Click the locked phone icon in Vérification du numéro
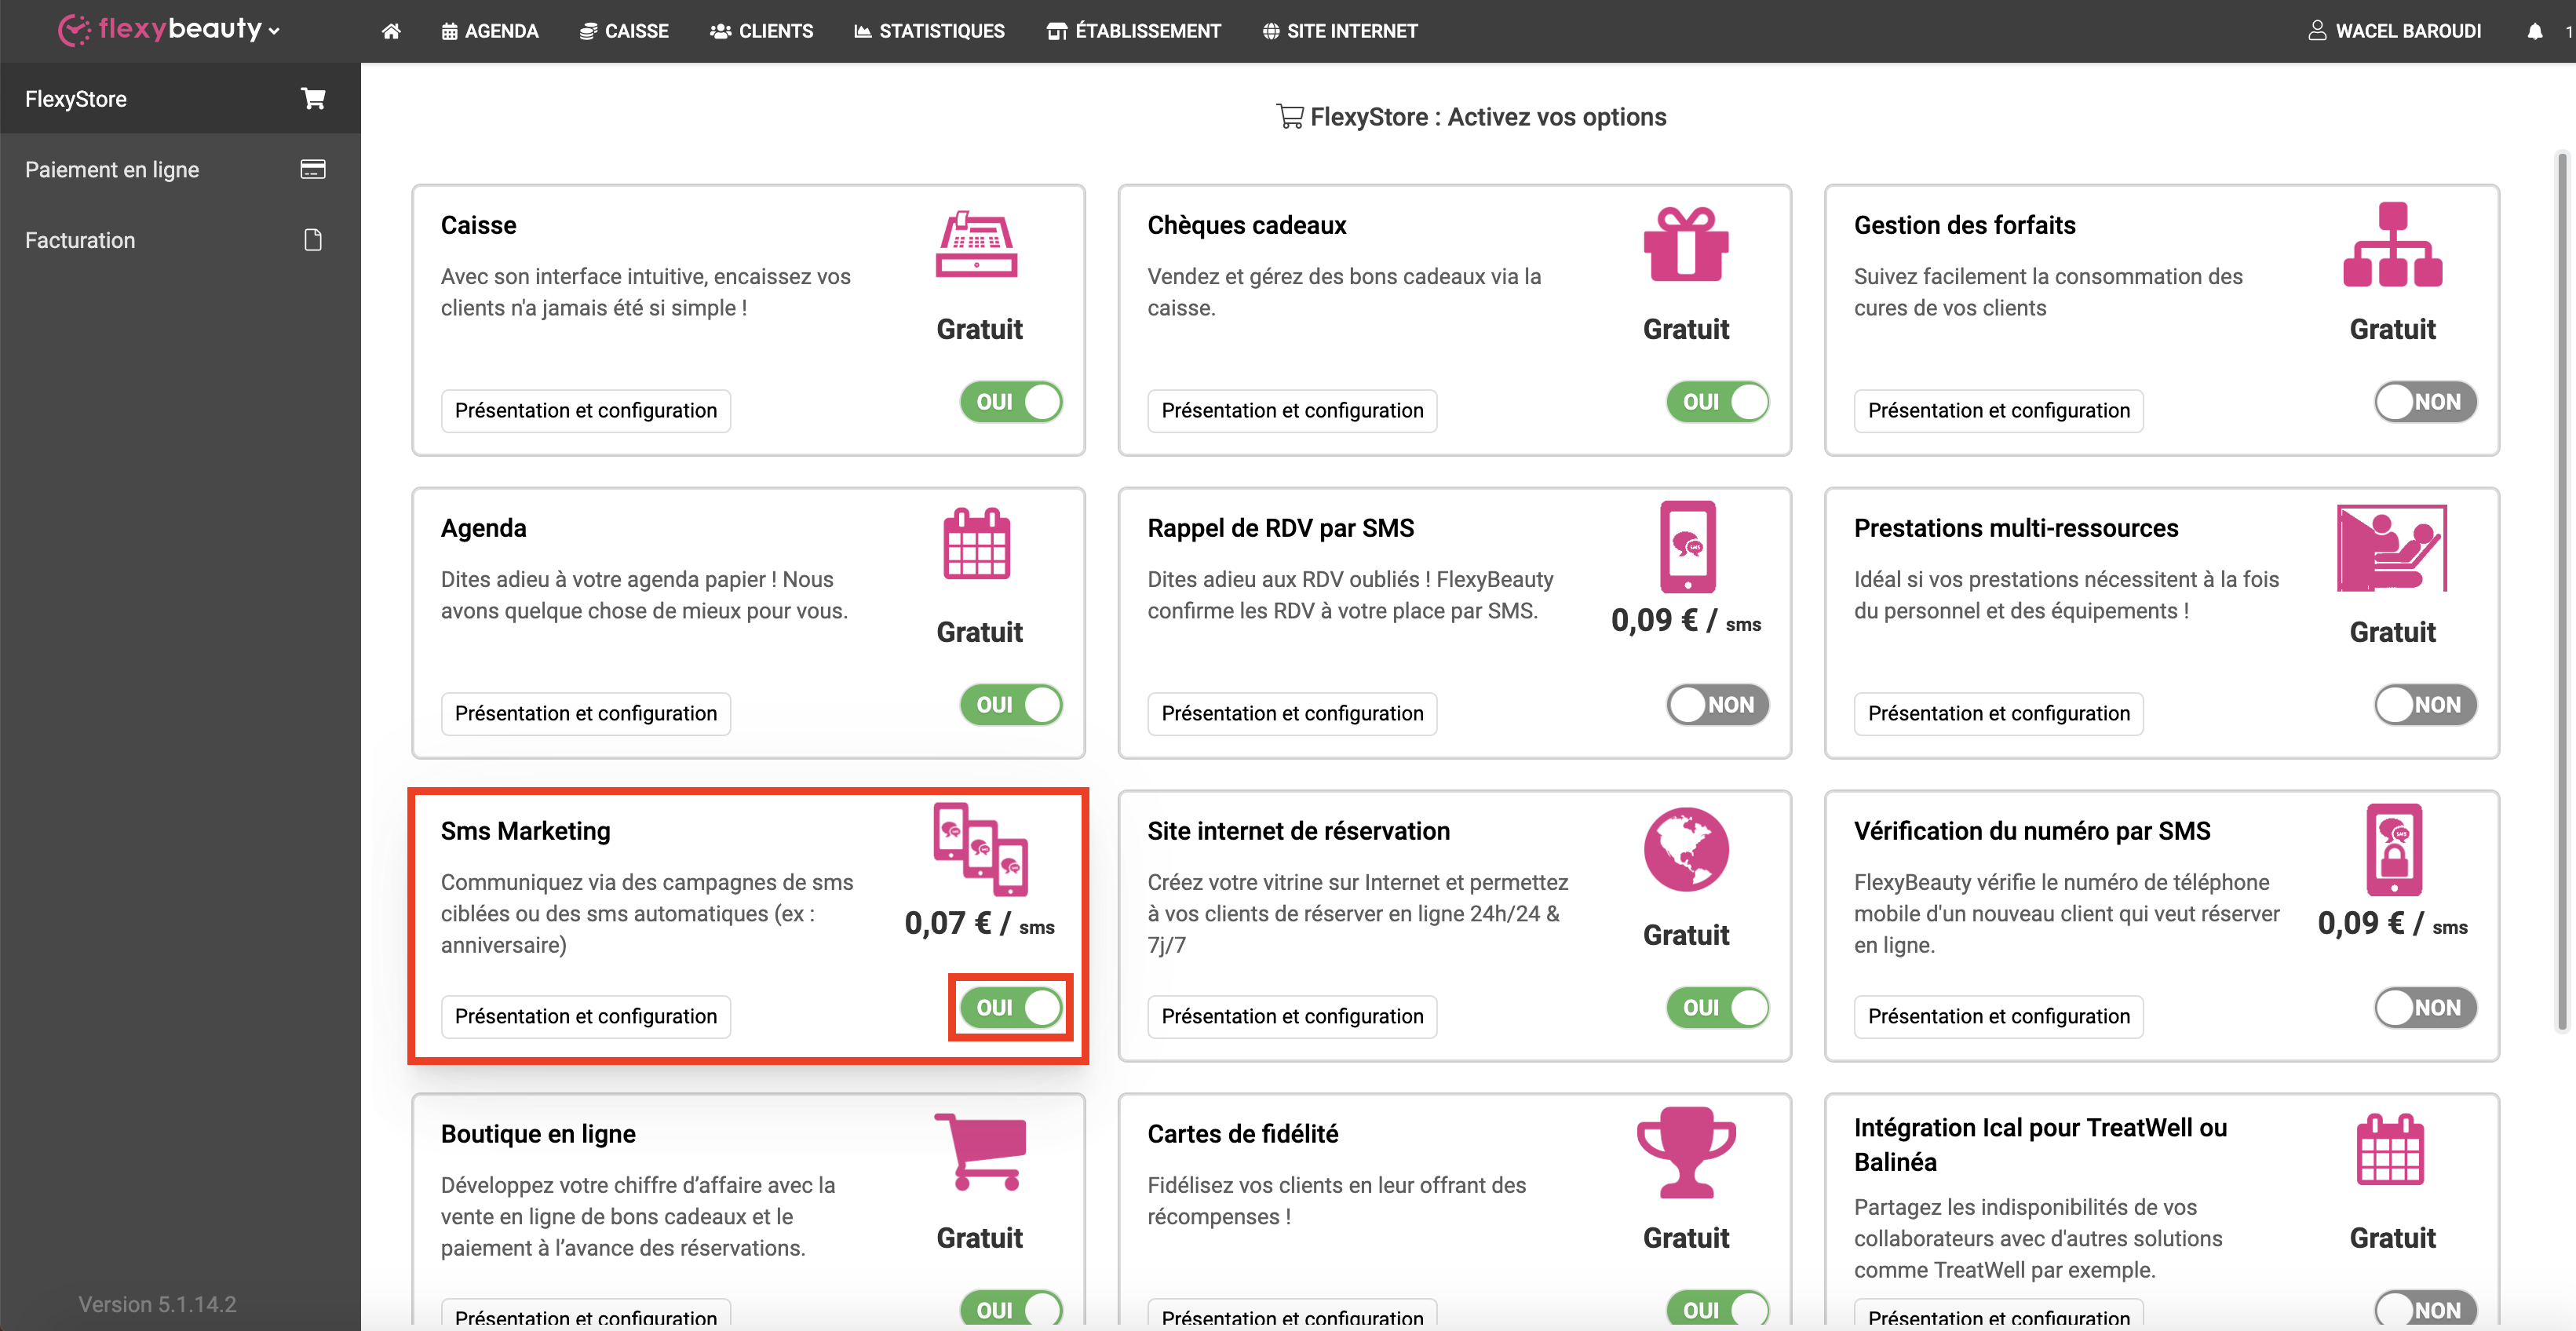The width and height of the screenshot is (2576, 1331). click(x=2393, y=850)
